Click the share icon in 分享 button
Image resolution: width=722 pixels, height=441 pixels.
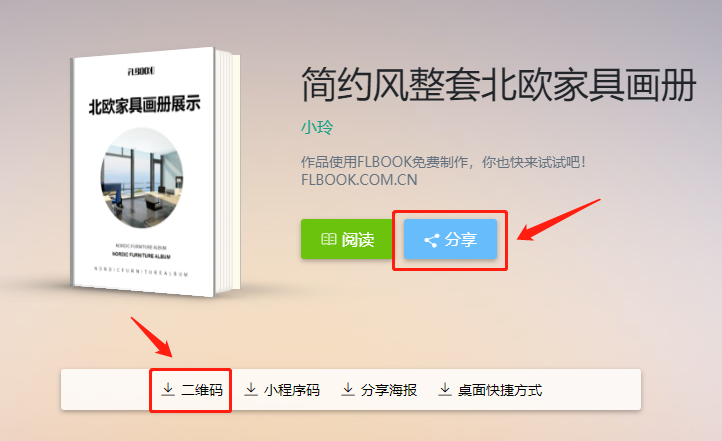(431, 240)
